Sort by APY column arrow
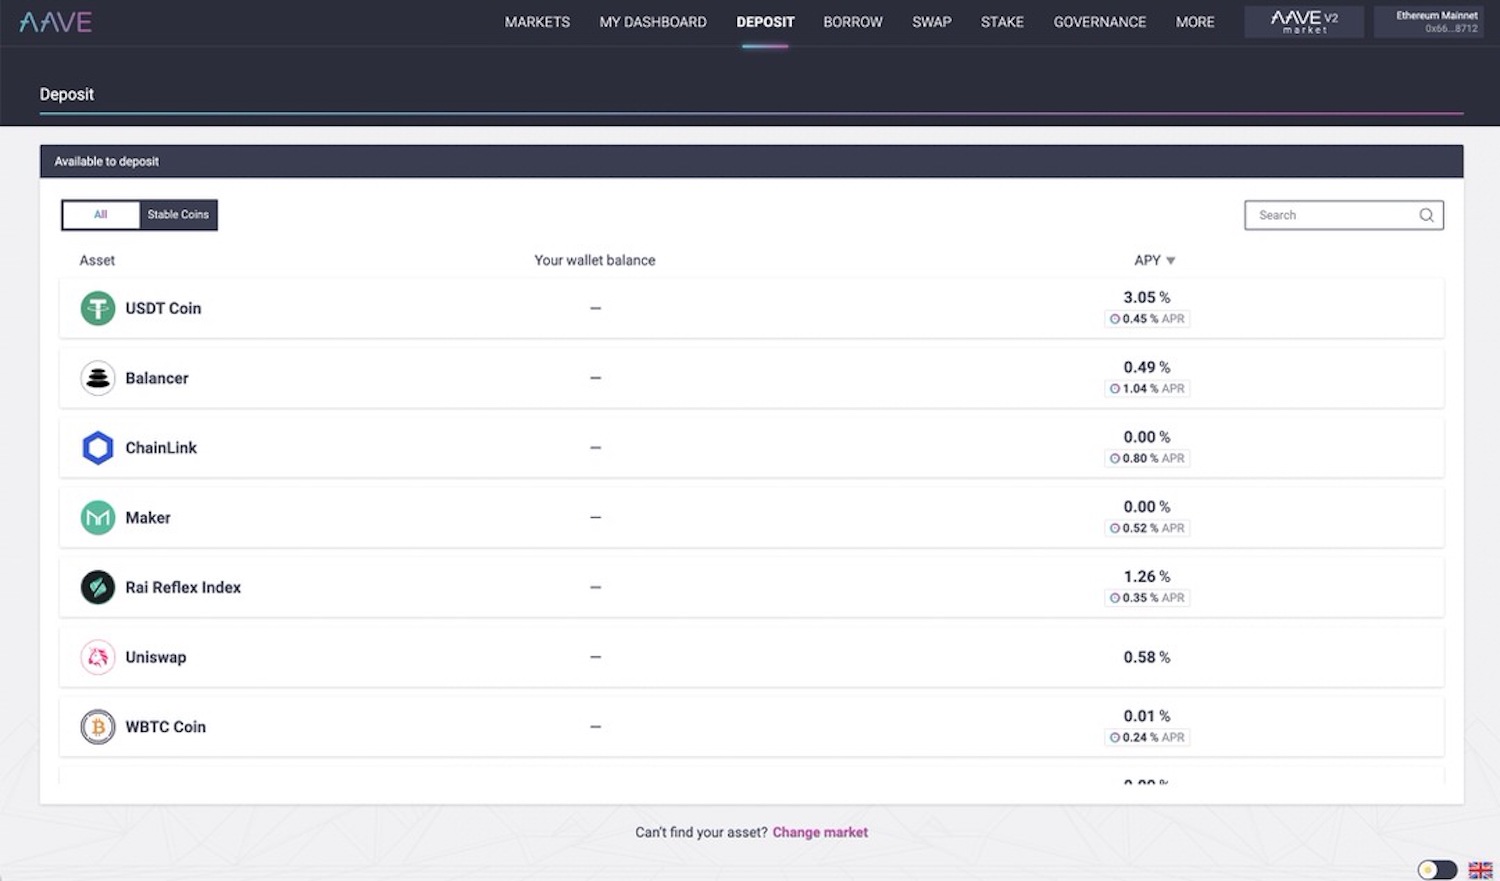This screenshot has height=881, width=1500. (1170, 261)
